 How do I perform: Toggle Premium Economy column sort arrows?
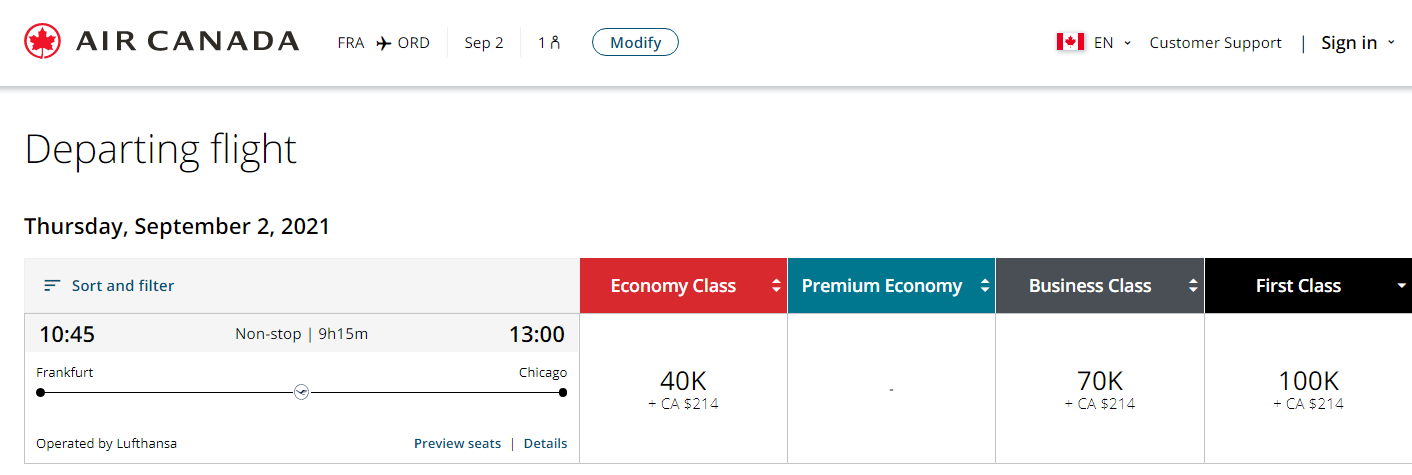point(985,286)
